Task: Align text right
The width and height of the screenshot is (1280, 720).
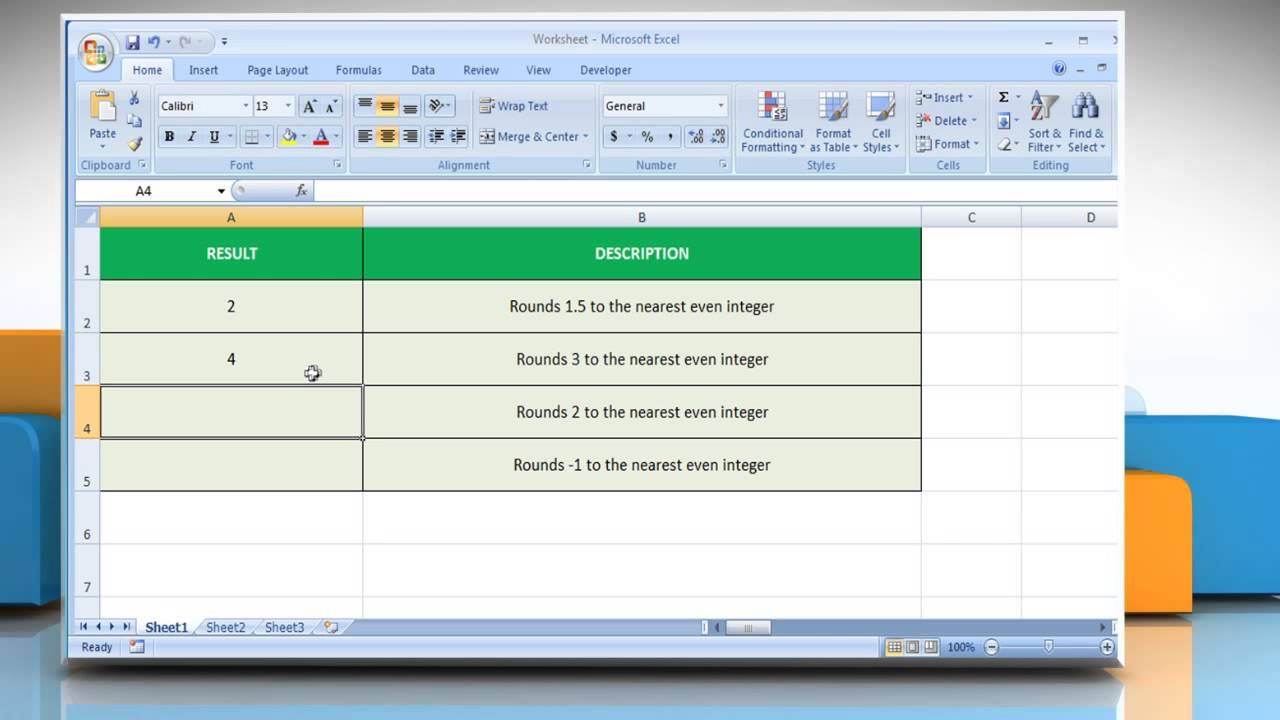Action: pos(410,137)
